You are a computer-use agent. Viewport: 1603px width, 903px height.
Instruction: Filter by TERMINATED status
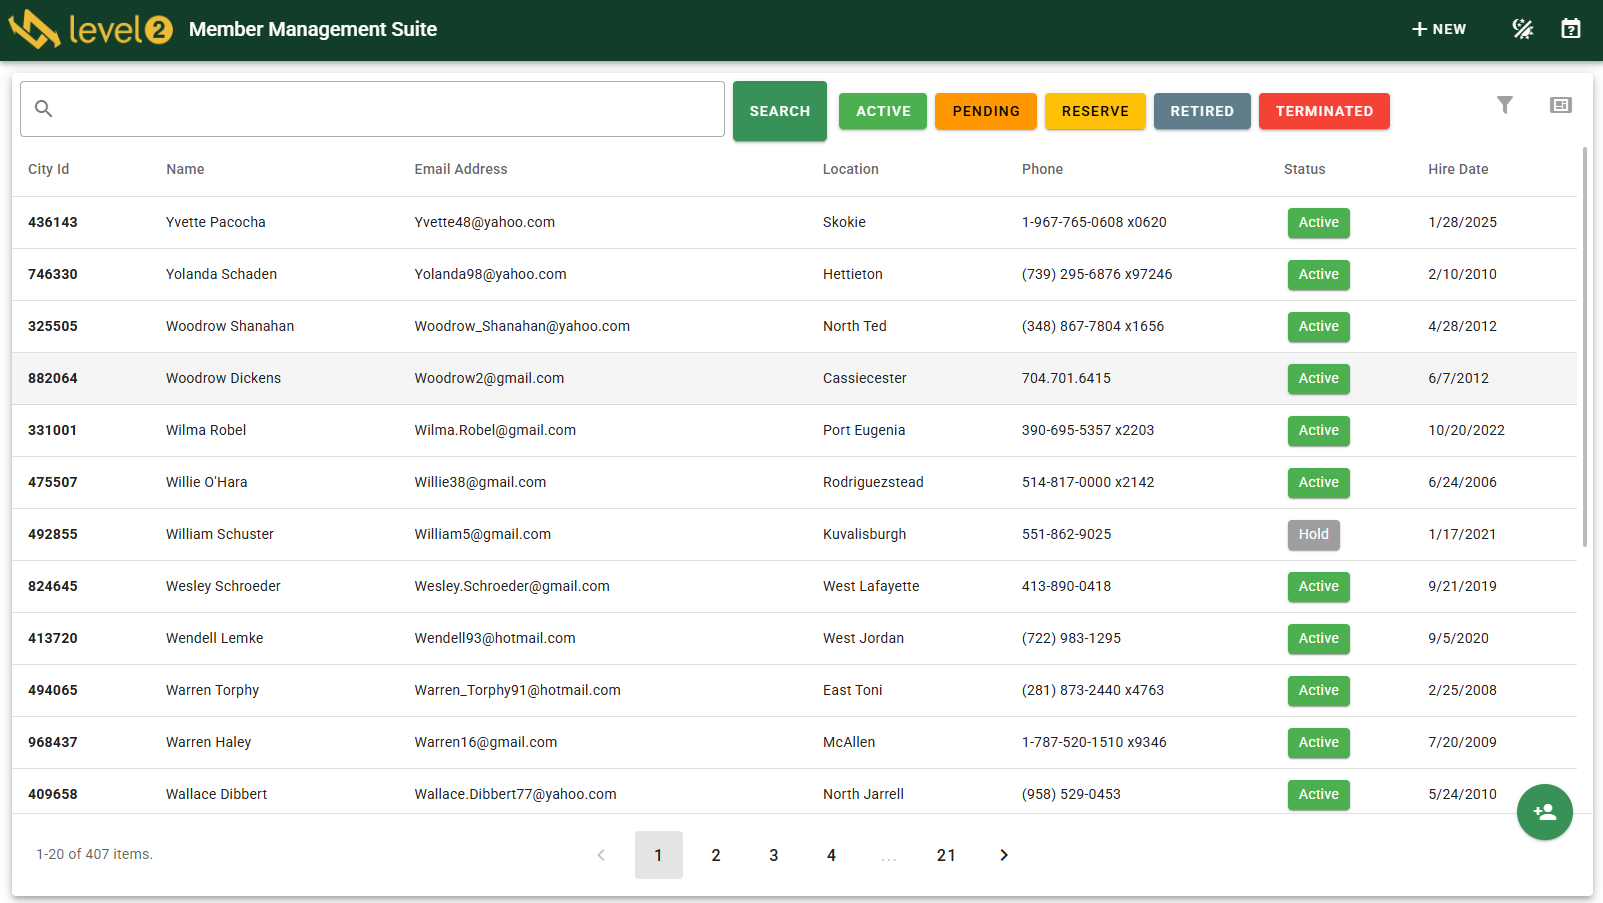pyautogui.click(x=1324, y=111)
